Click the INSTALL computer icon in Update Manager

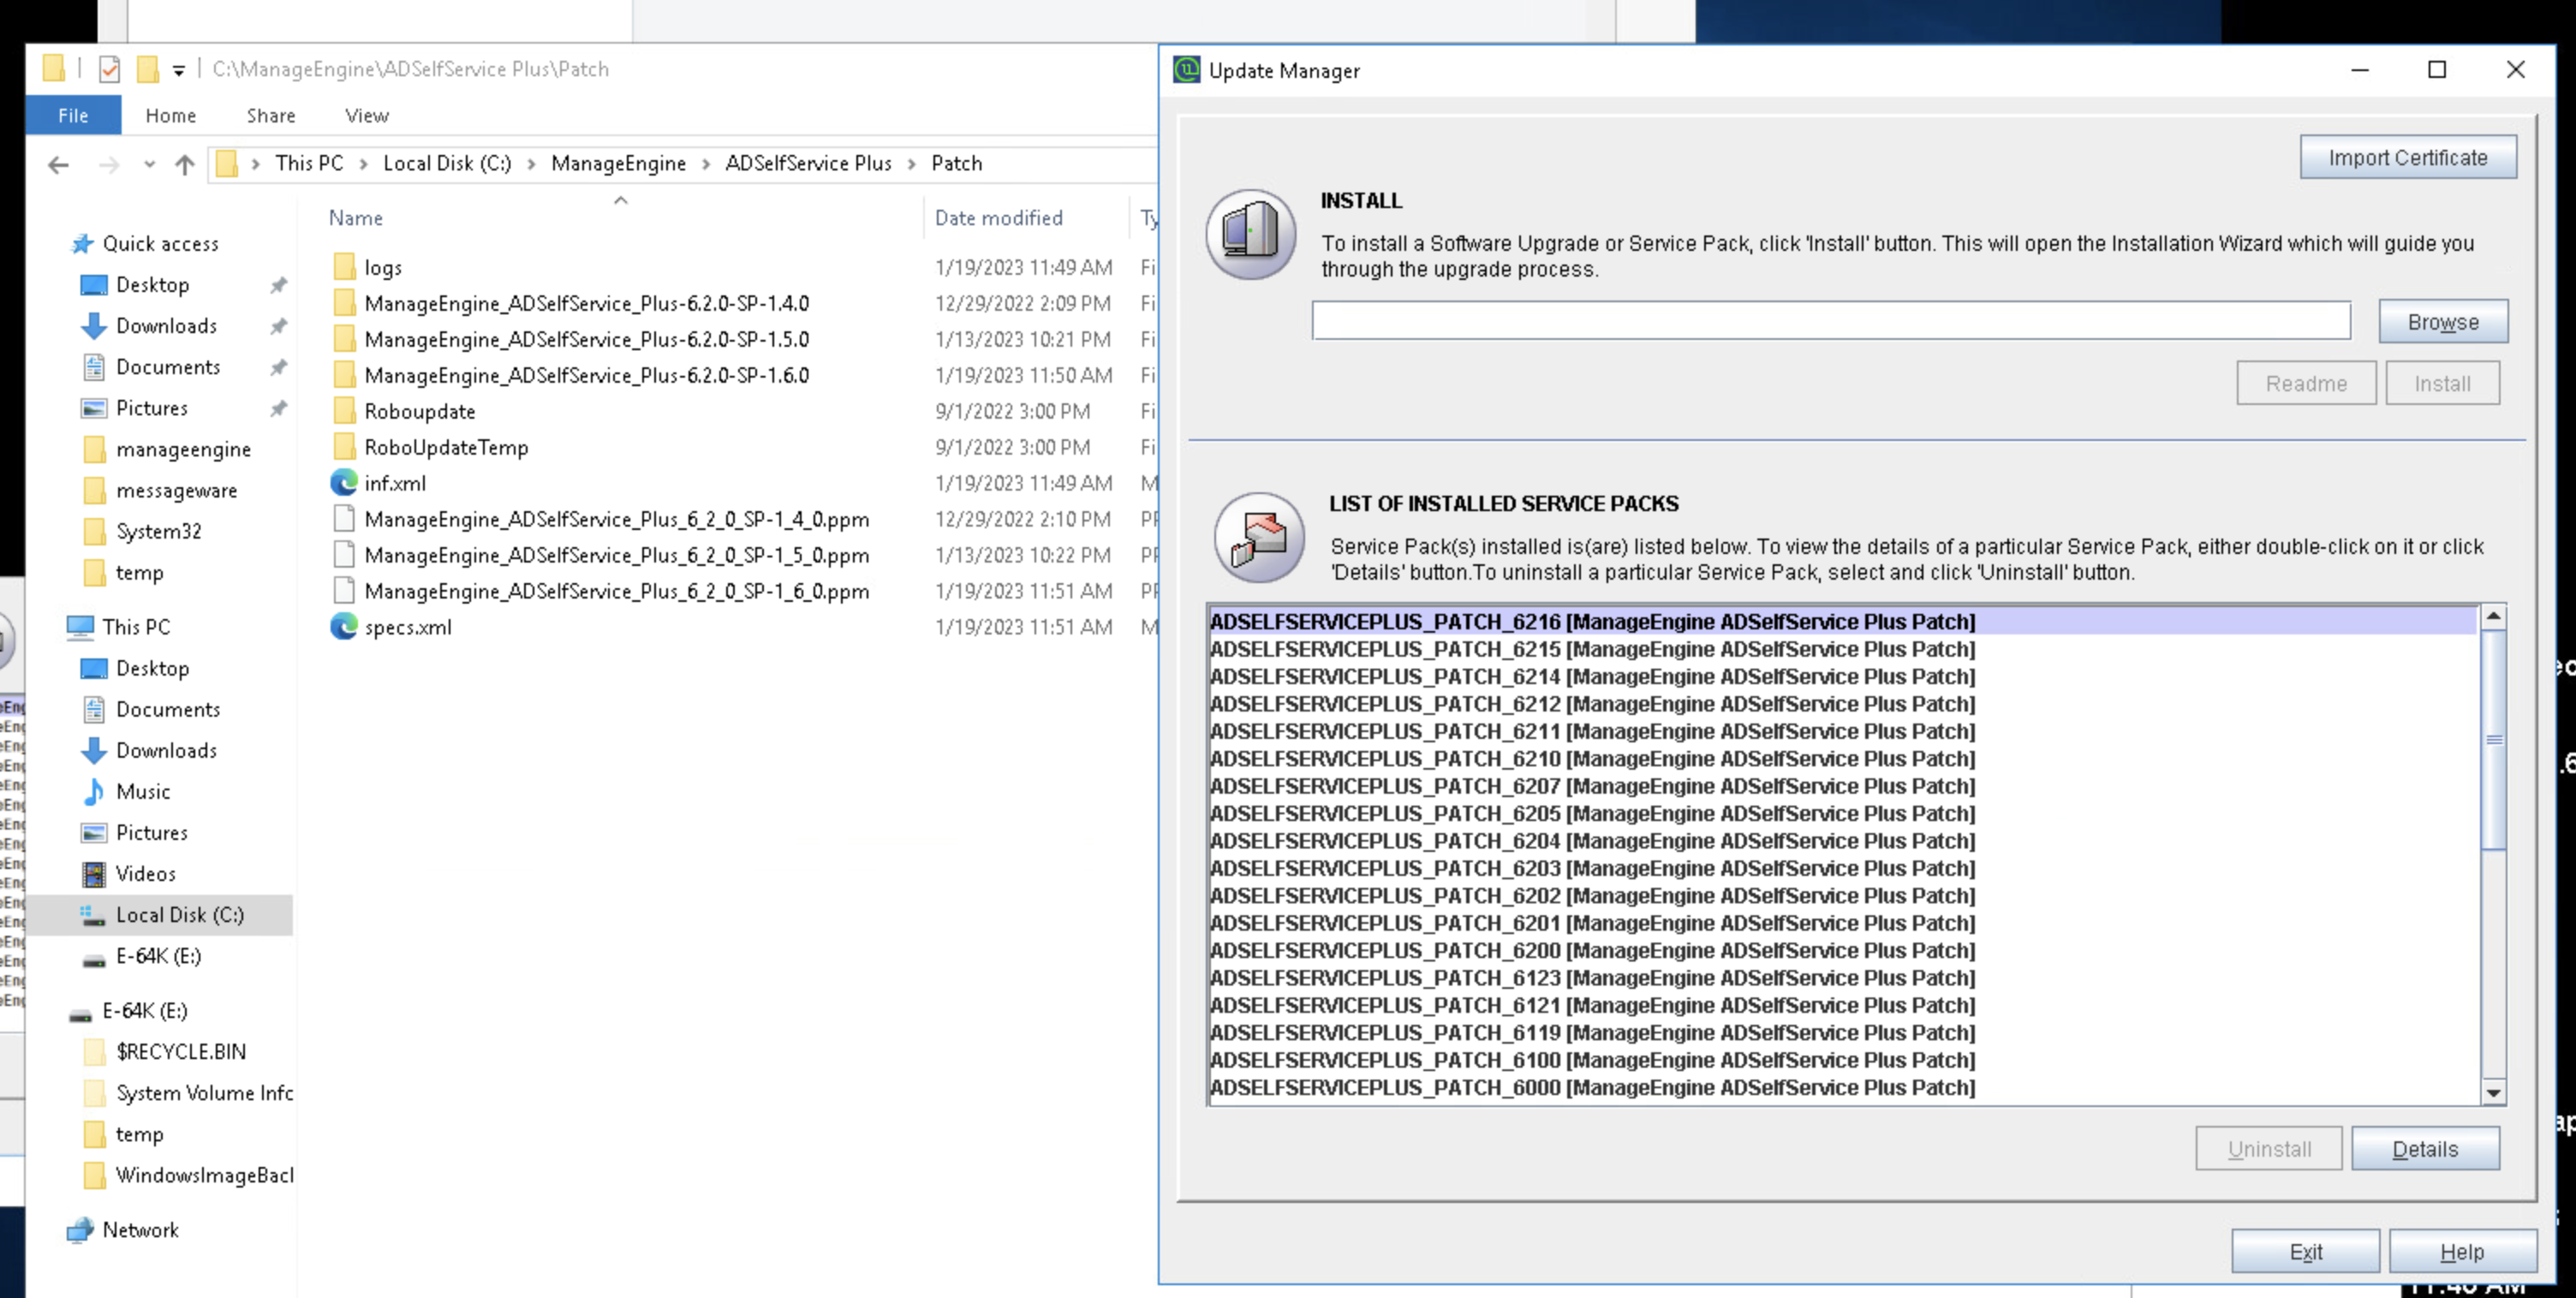click(1251, 235)
